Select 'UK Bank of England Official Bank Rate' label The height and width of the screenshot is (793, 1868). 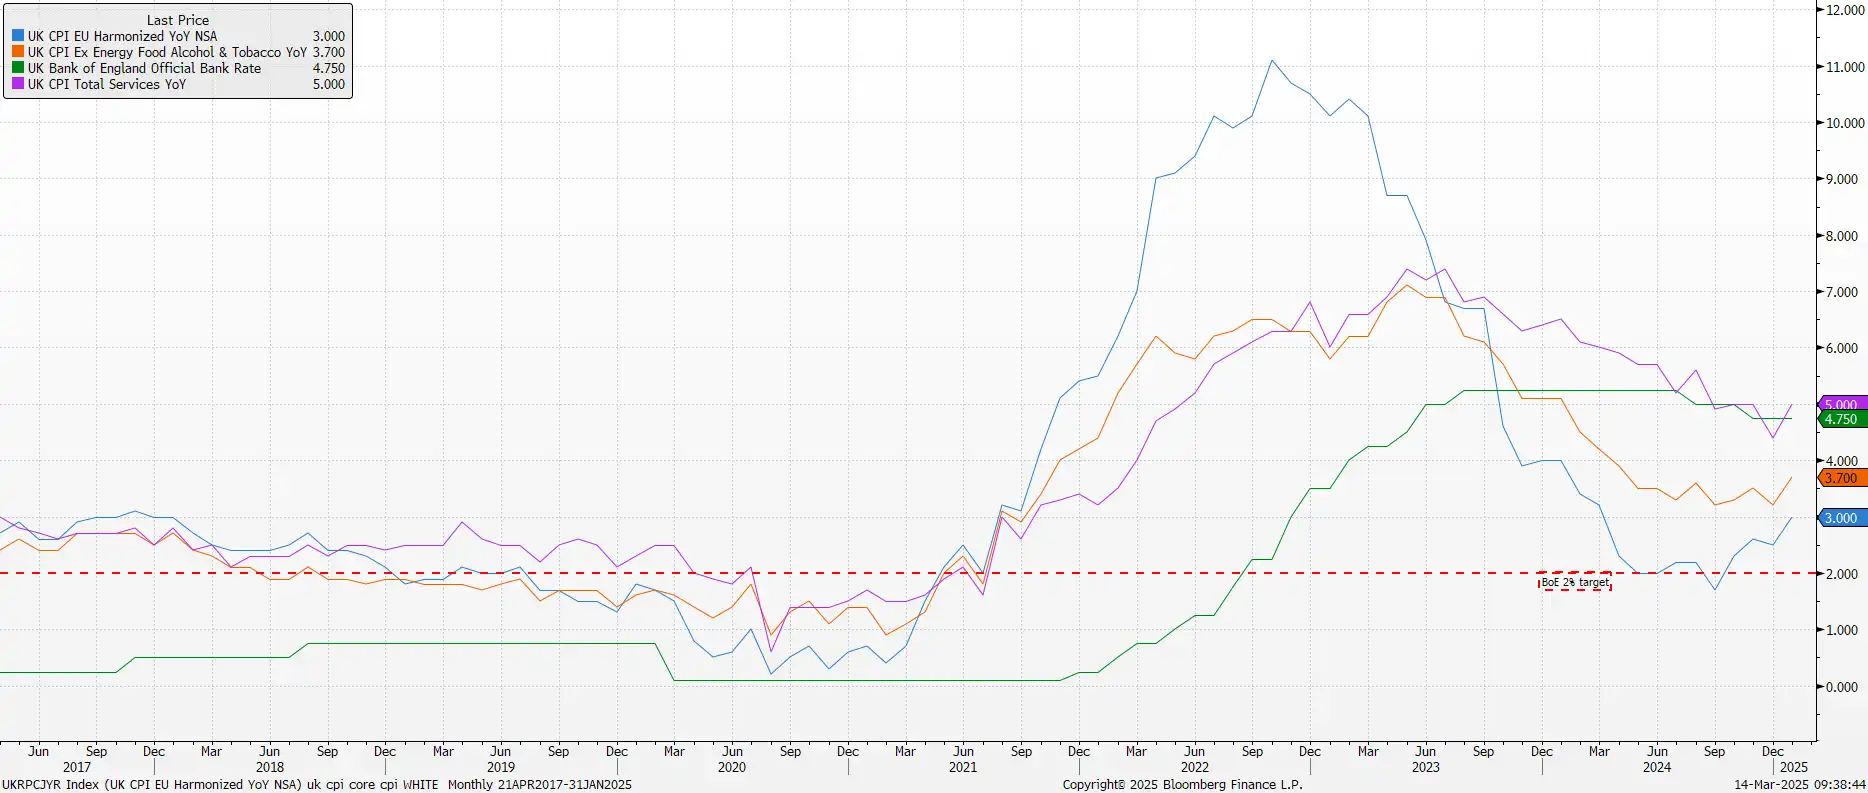(144, 68)
